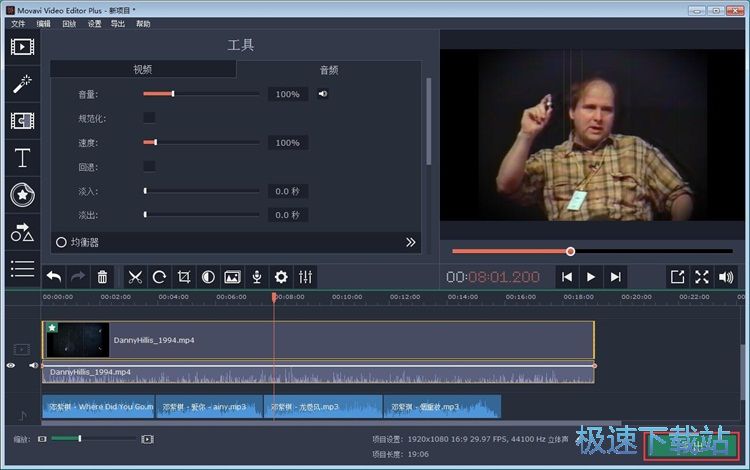The width and height of the screenshot is (750, 470).
Task: Open the filters magic wand panel
Action: (22, 84)
